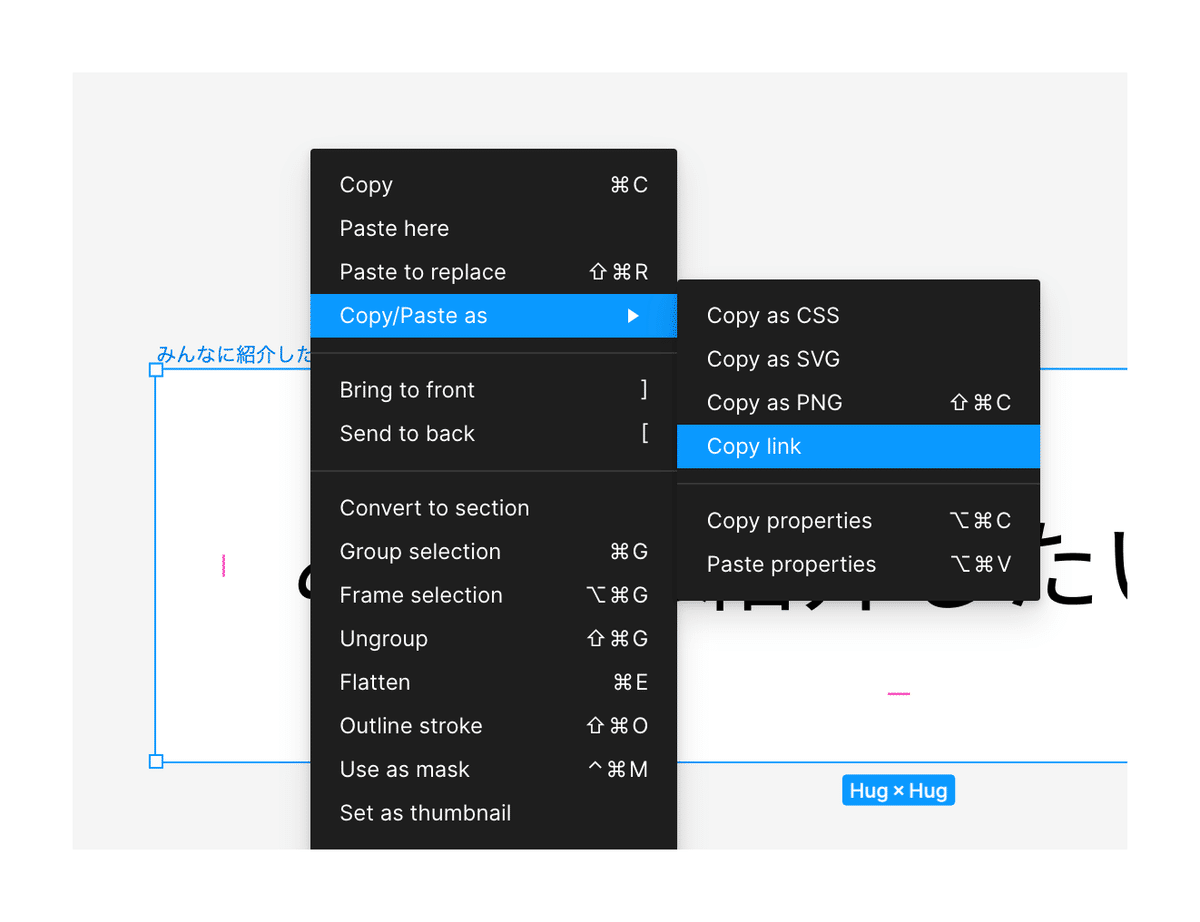This screenshot has width=1200, height=922.
Task: Click Frame selection
Action: 494,595
